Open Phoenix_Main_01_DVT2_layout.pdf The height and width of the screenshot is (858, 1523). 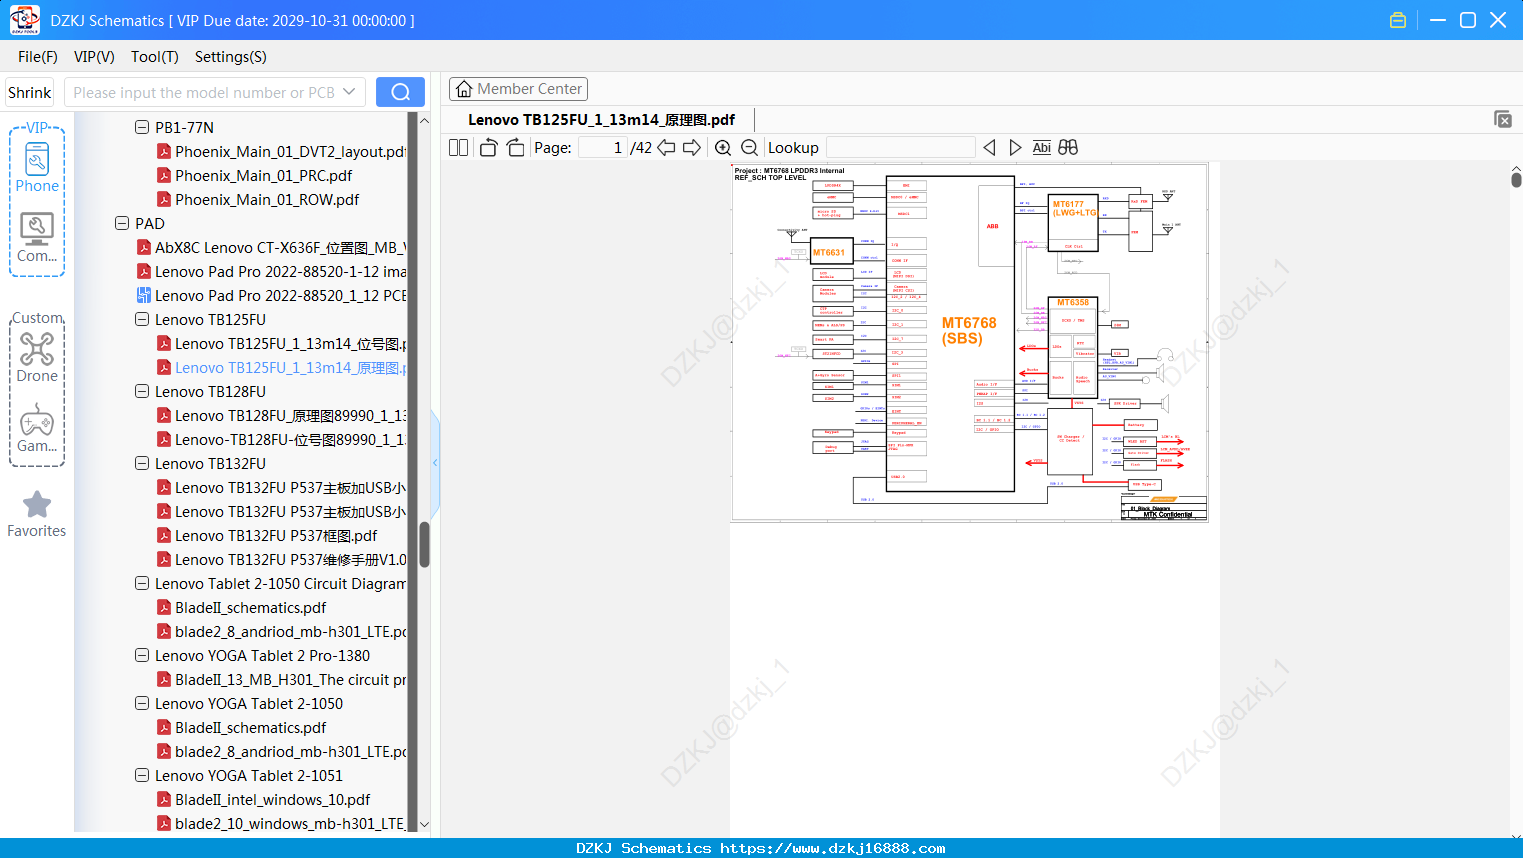click(x=282, y=151)
